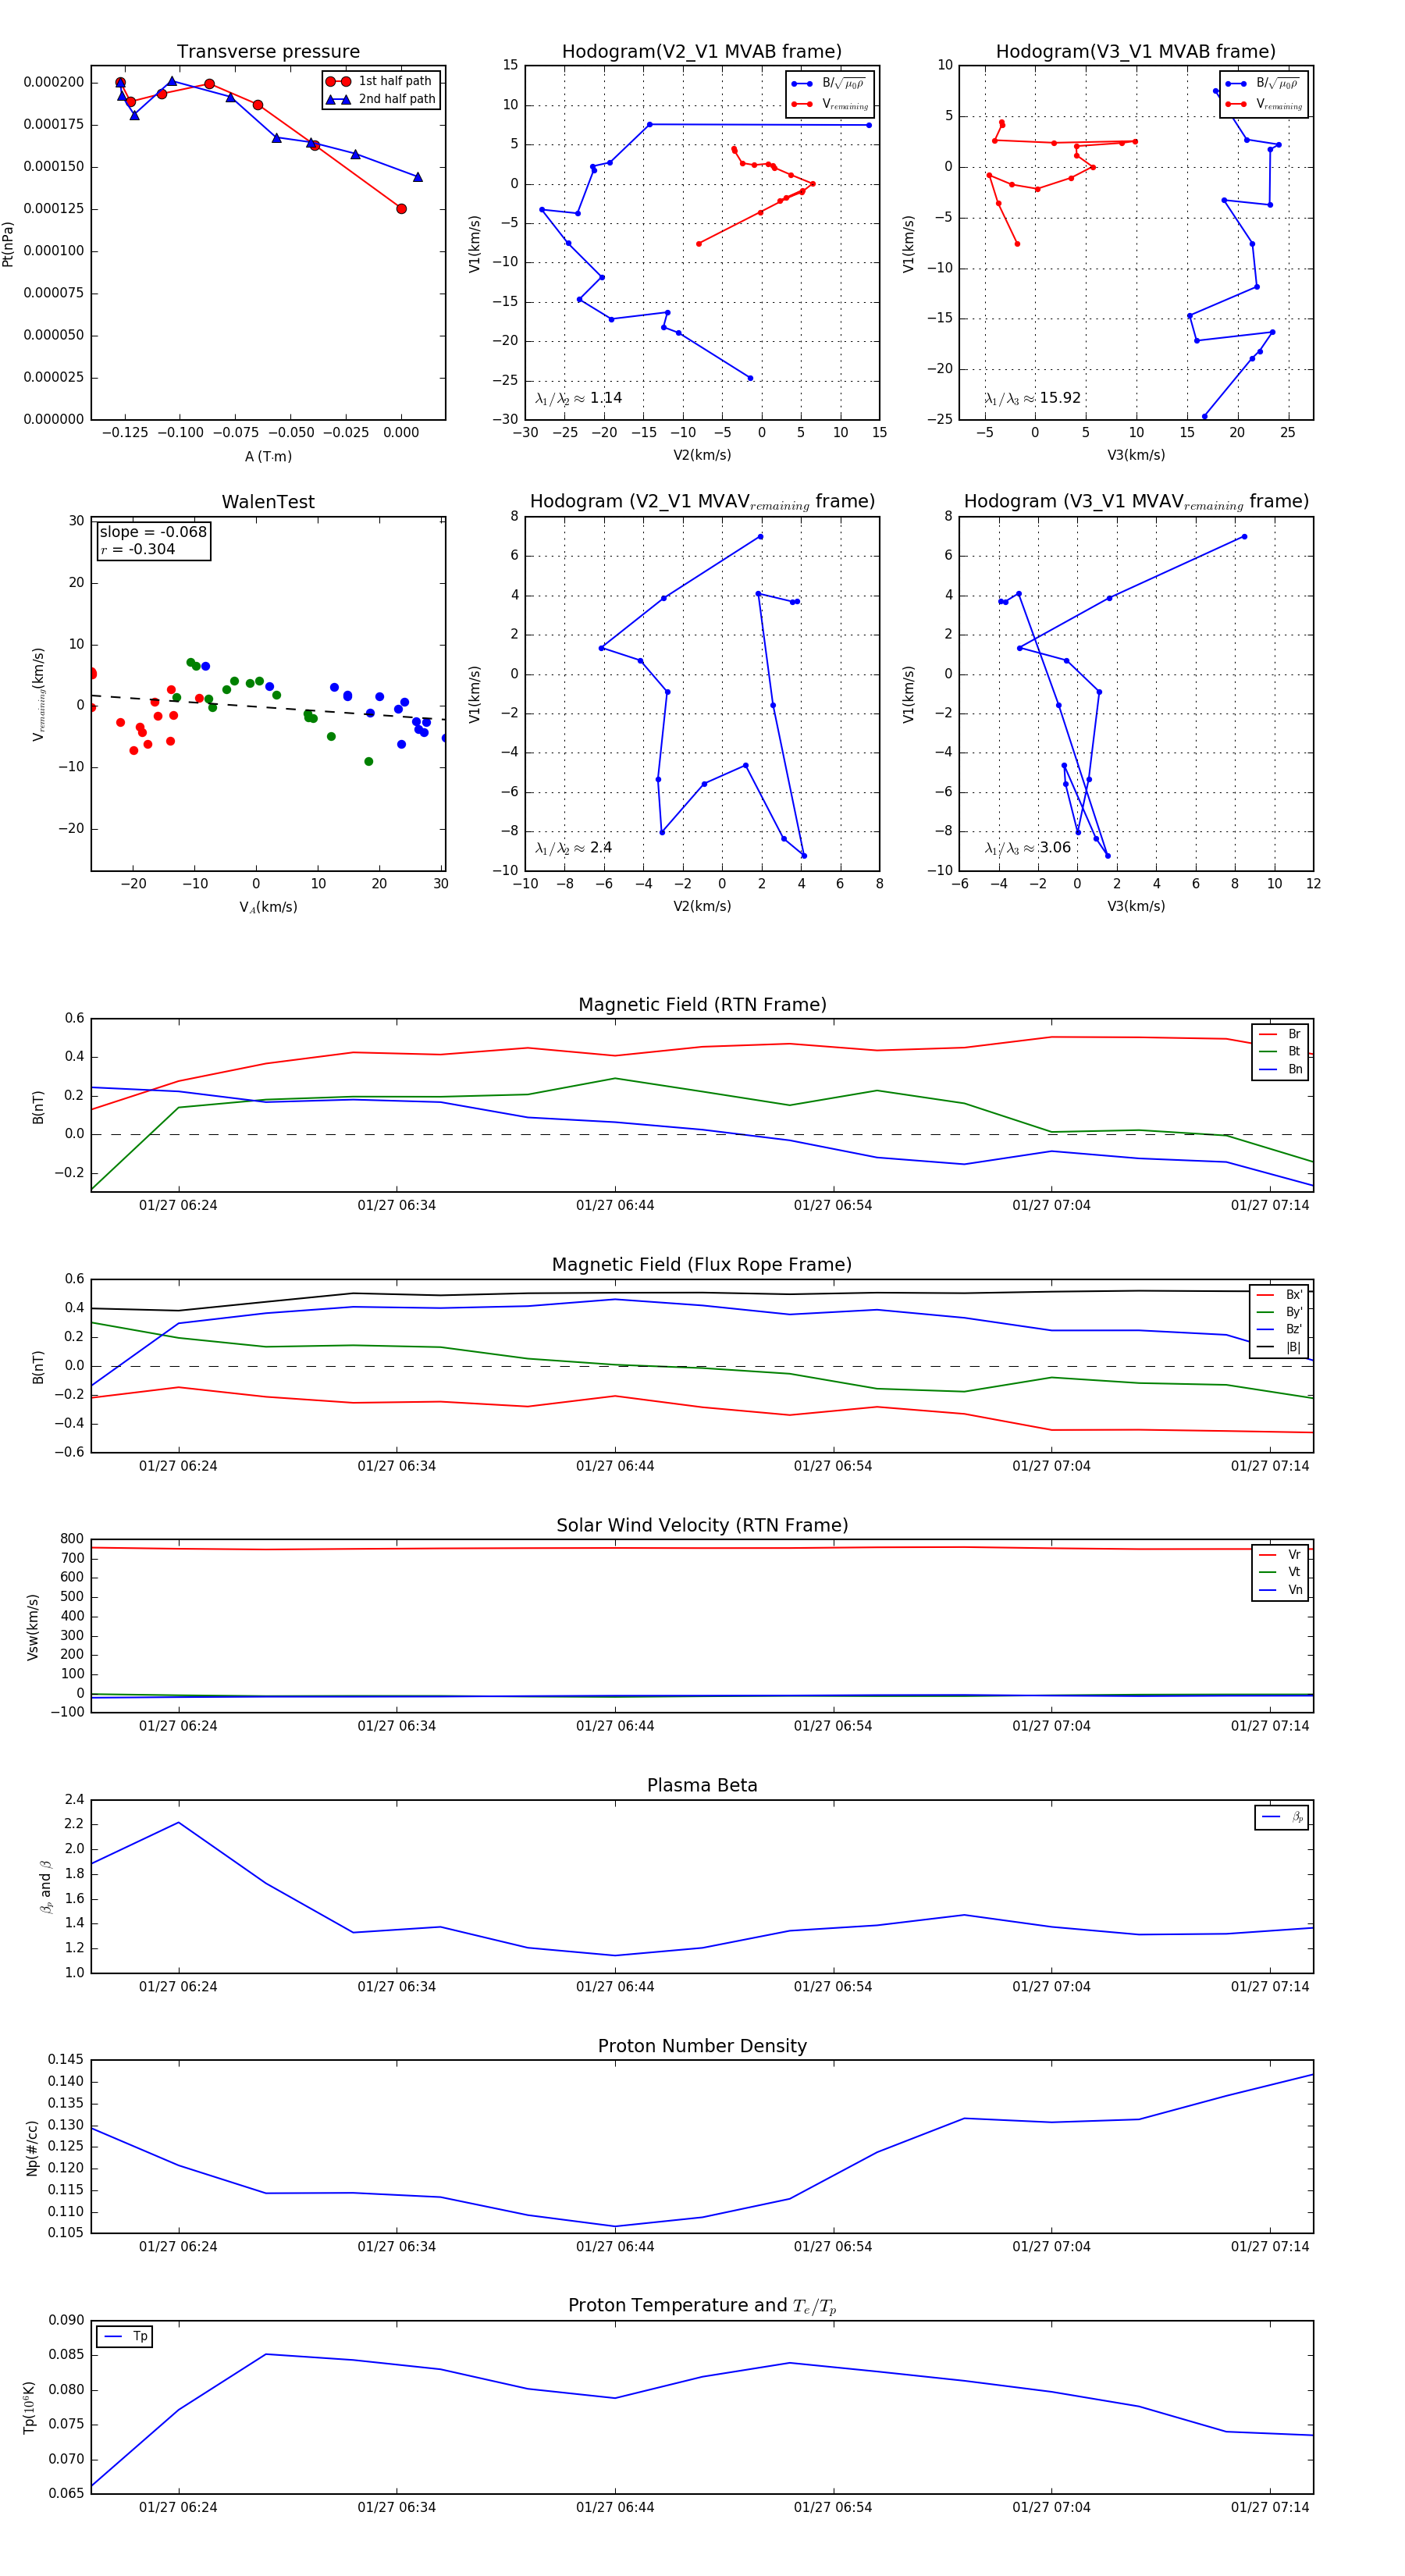Click the "Magnetic Field (Flux Rope Frame)" title
Image resolution: width=1405 pixels, height=2576 pixels.
[x=702, y=1265]
